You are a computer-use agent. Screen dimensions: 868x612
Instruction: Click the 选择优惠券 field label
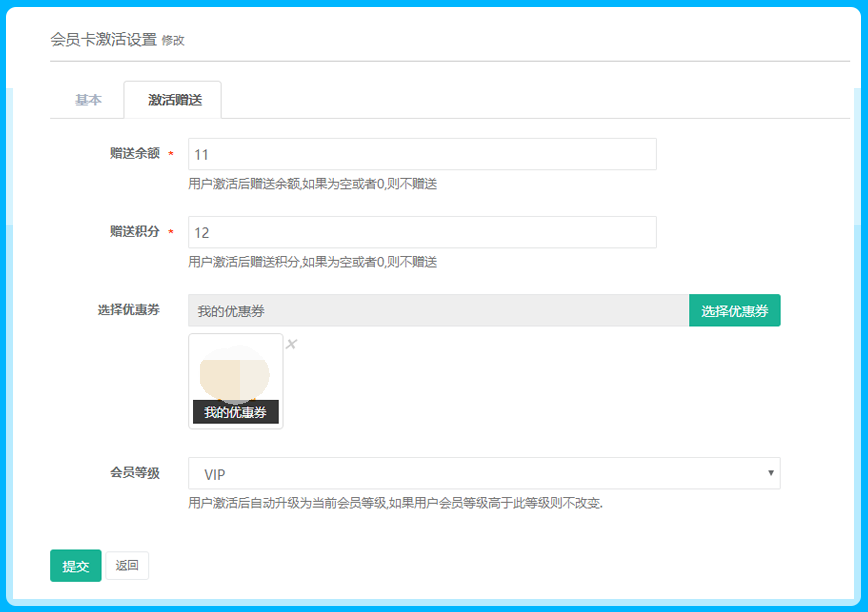pyautogui.click(x=129, y=310)
